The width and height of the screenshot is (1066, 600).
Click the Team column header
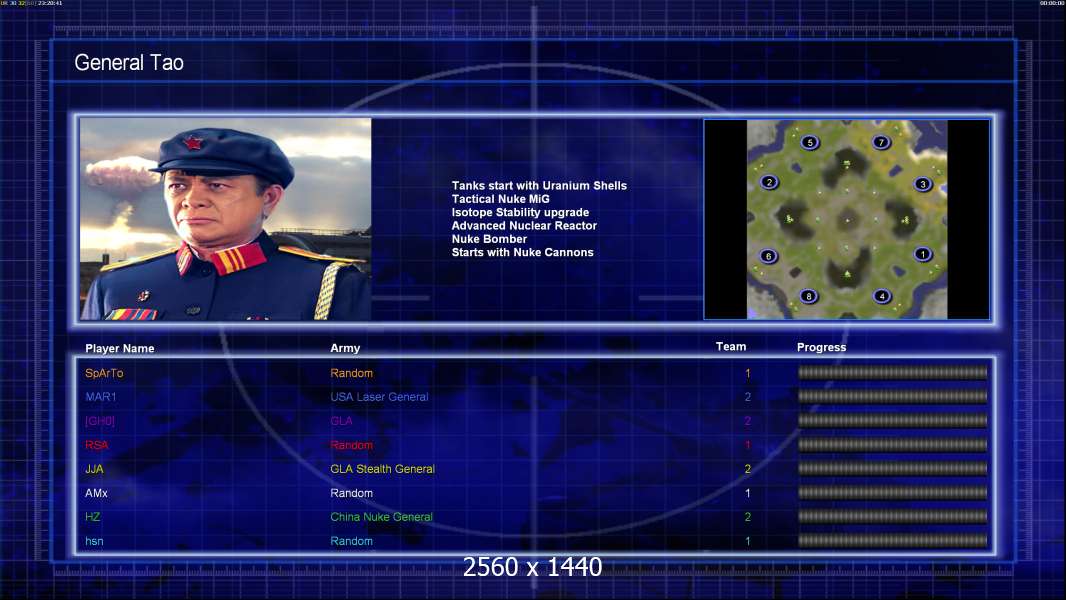(731, 347)
